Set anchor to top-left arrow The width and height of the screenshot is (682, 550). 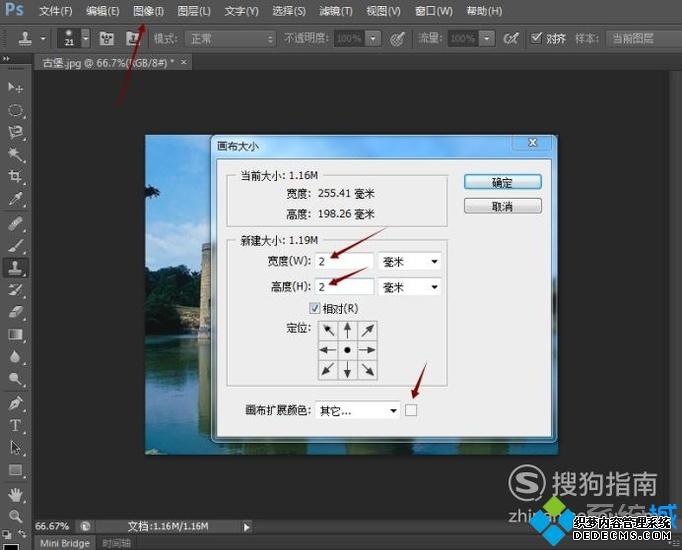click(x=328, y=330)
